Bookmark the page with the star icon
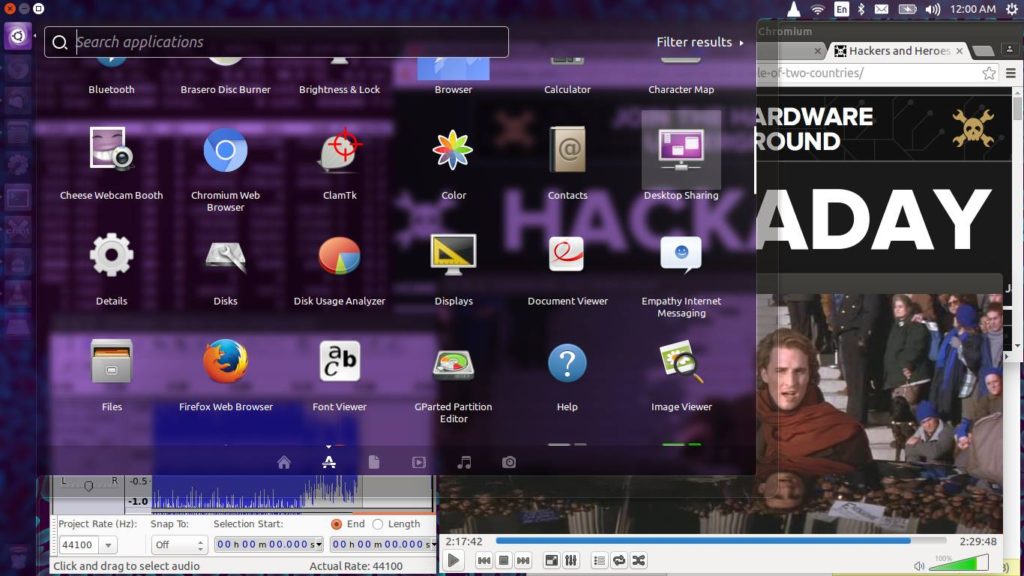1024x576 pixels. coord(989,73)
